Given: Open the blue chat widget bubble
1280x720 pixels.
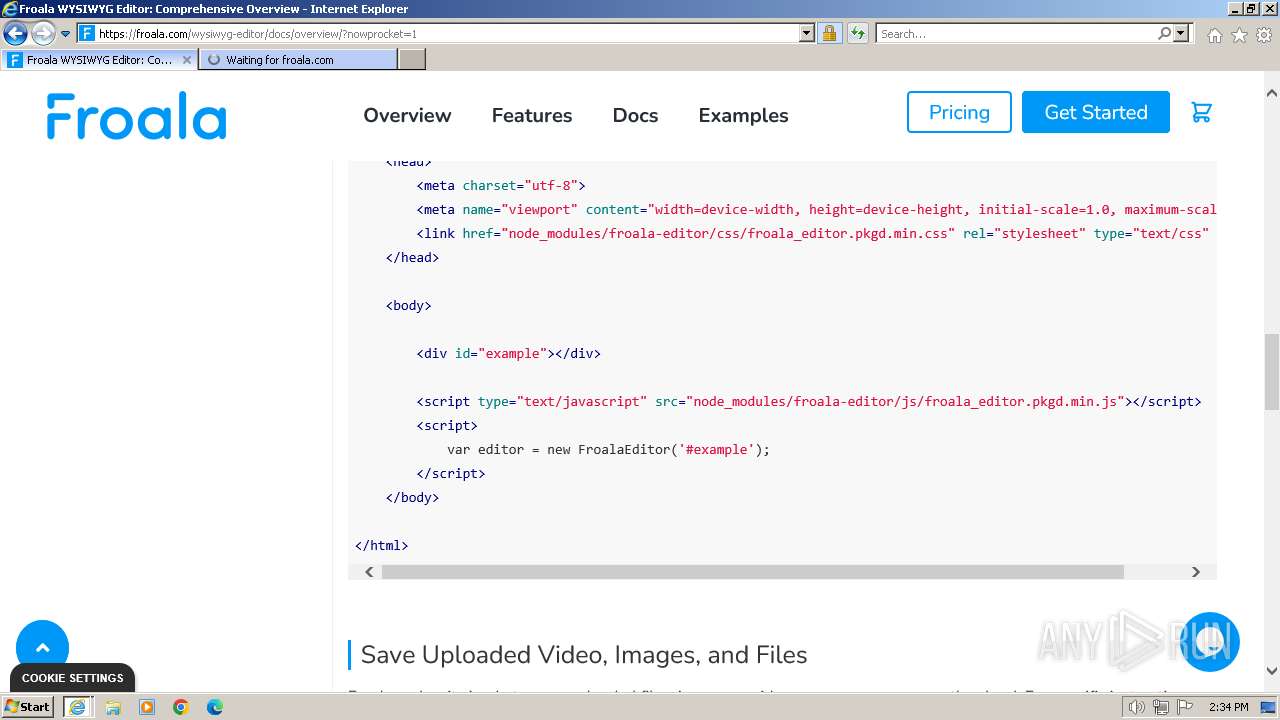Looking at the screenshot, I should coord(1210,642).
